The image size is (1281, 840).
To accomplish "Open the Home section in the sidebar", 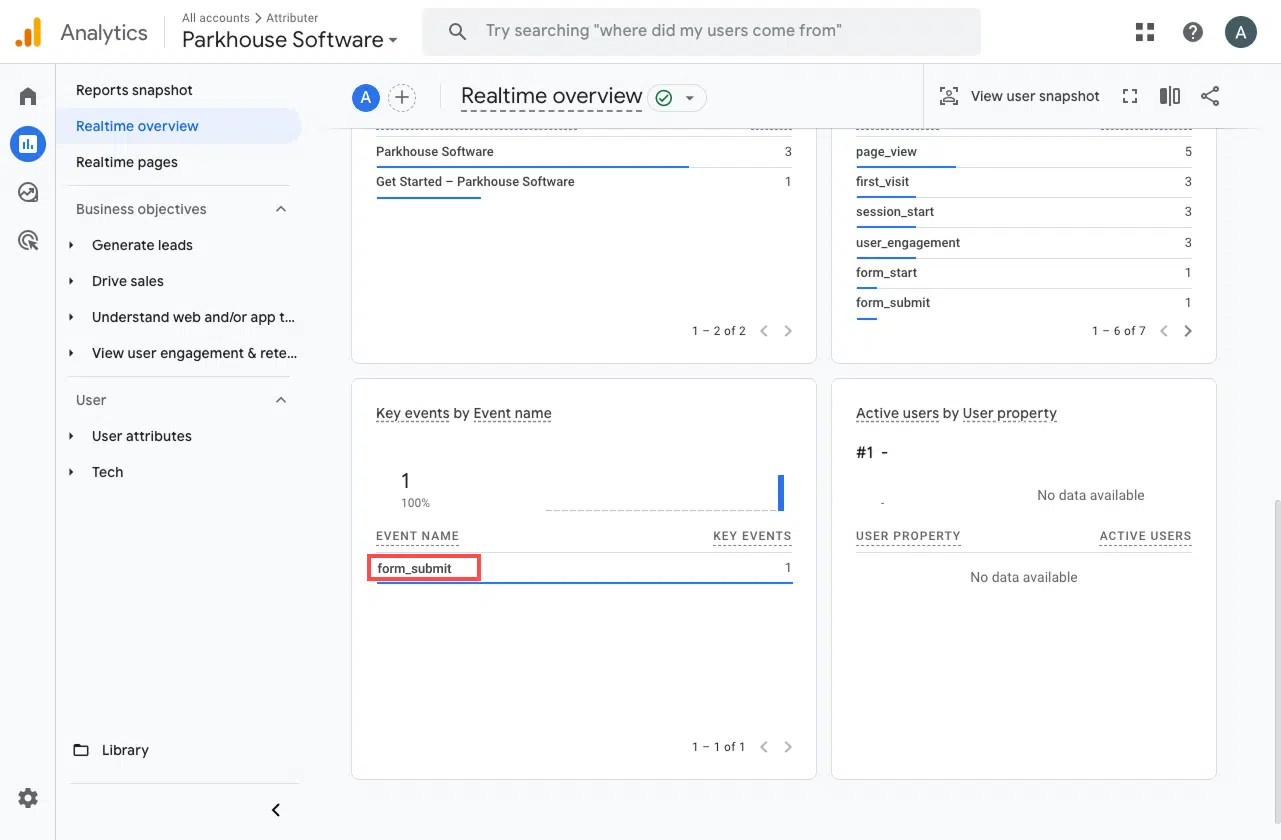I will (27, 95).
